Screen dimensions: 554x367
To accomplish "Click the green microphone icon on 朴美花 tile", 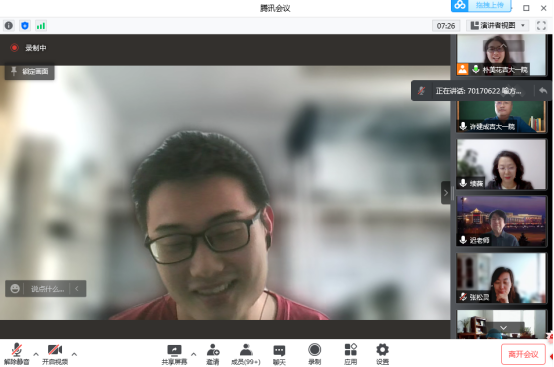I will coord(476,69).
